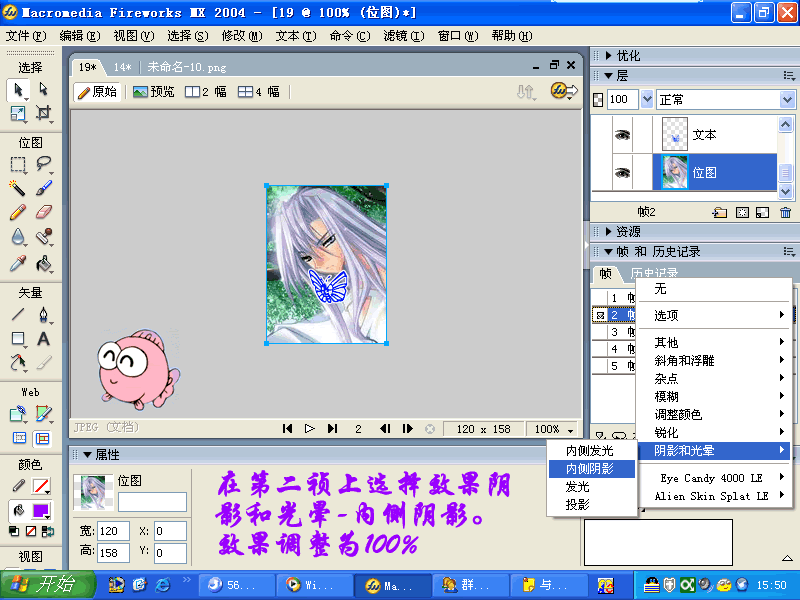Switch to the 预览 view tab
Image resolution: width=800 pixels, height=600 pixels.
(x=154, y=92)
